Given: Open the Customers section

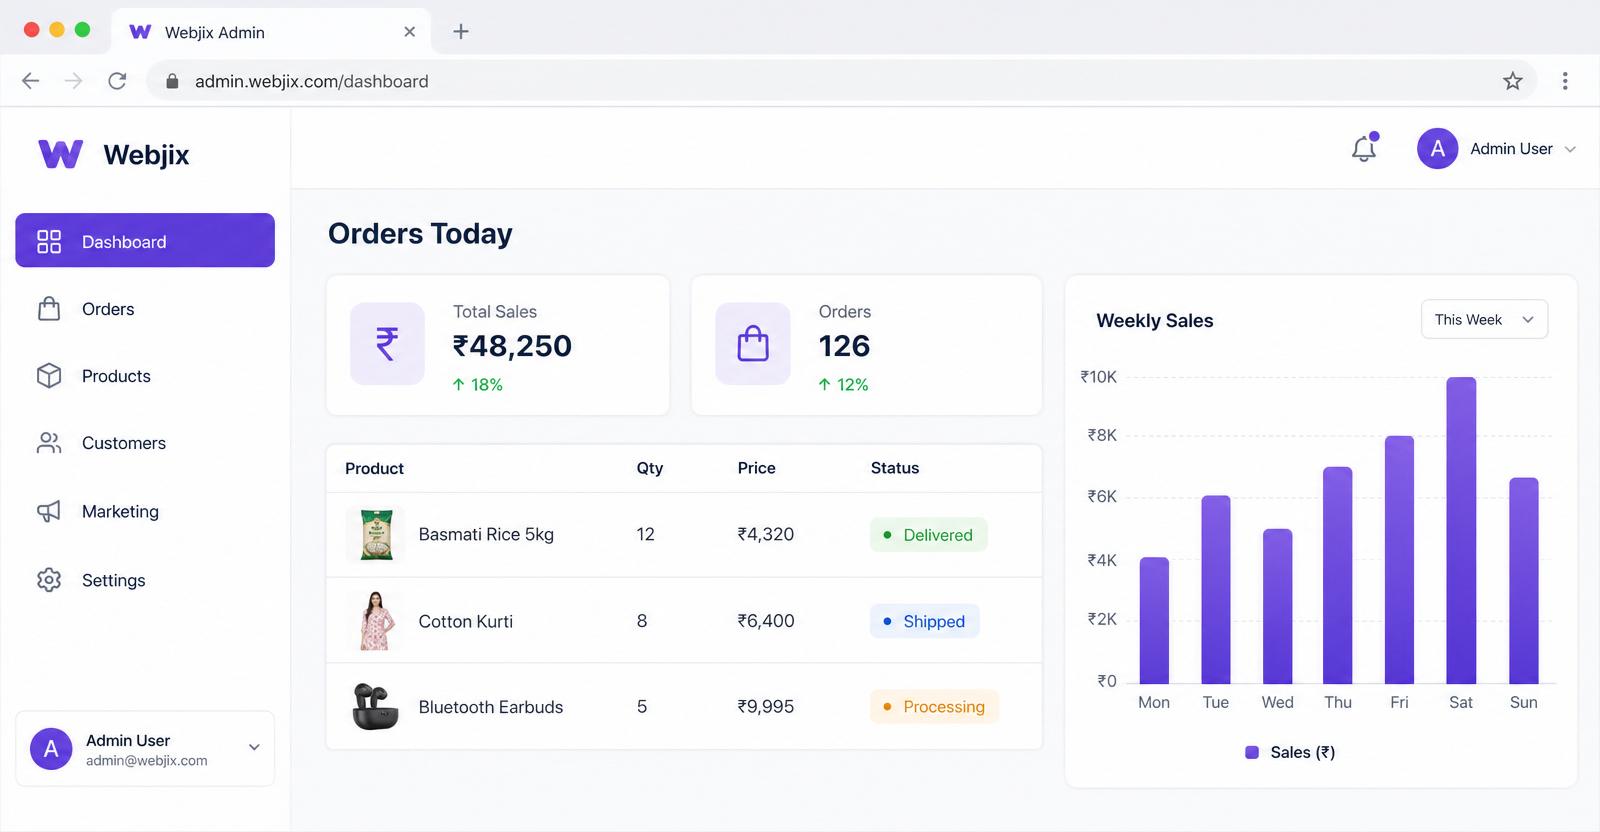Looking at the screenshot, I should [145, 443].
